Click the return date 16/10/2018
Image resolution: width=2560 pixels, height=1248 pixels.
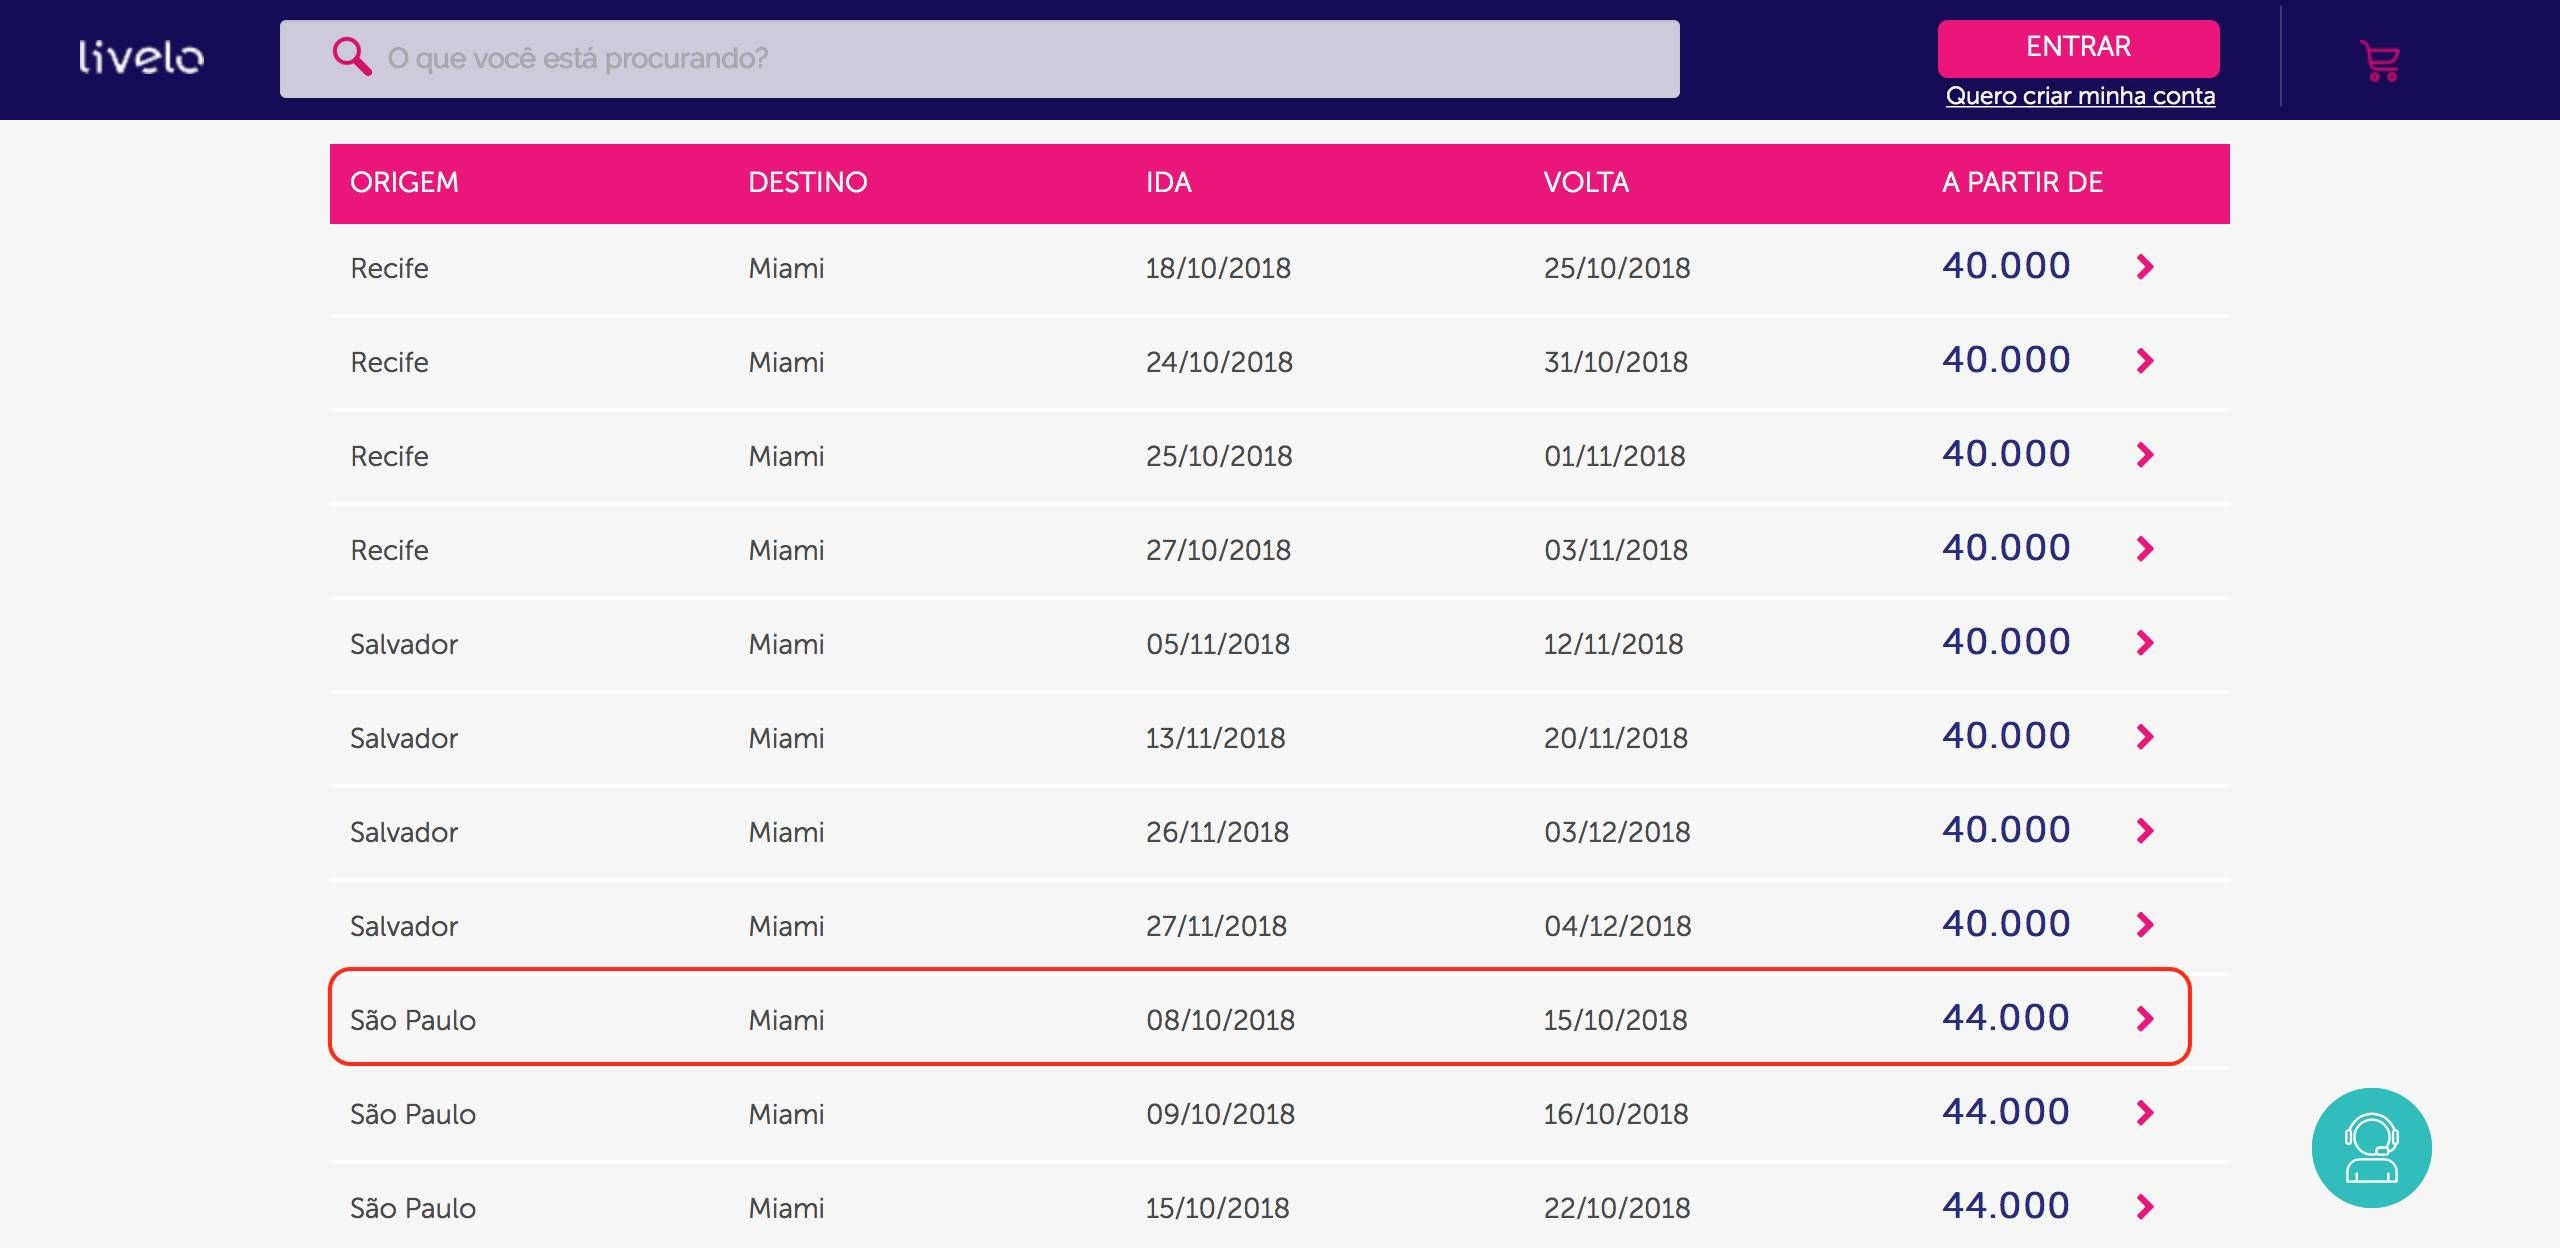tap(1616, 1114)
